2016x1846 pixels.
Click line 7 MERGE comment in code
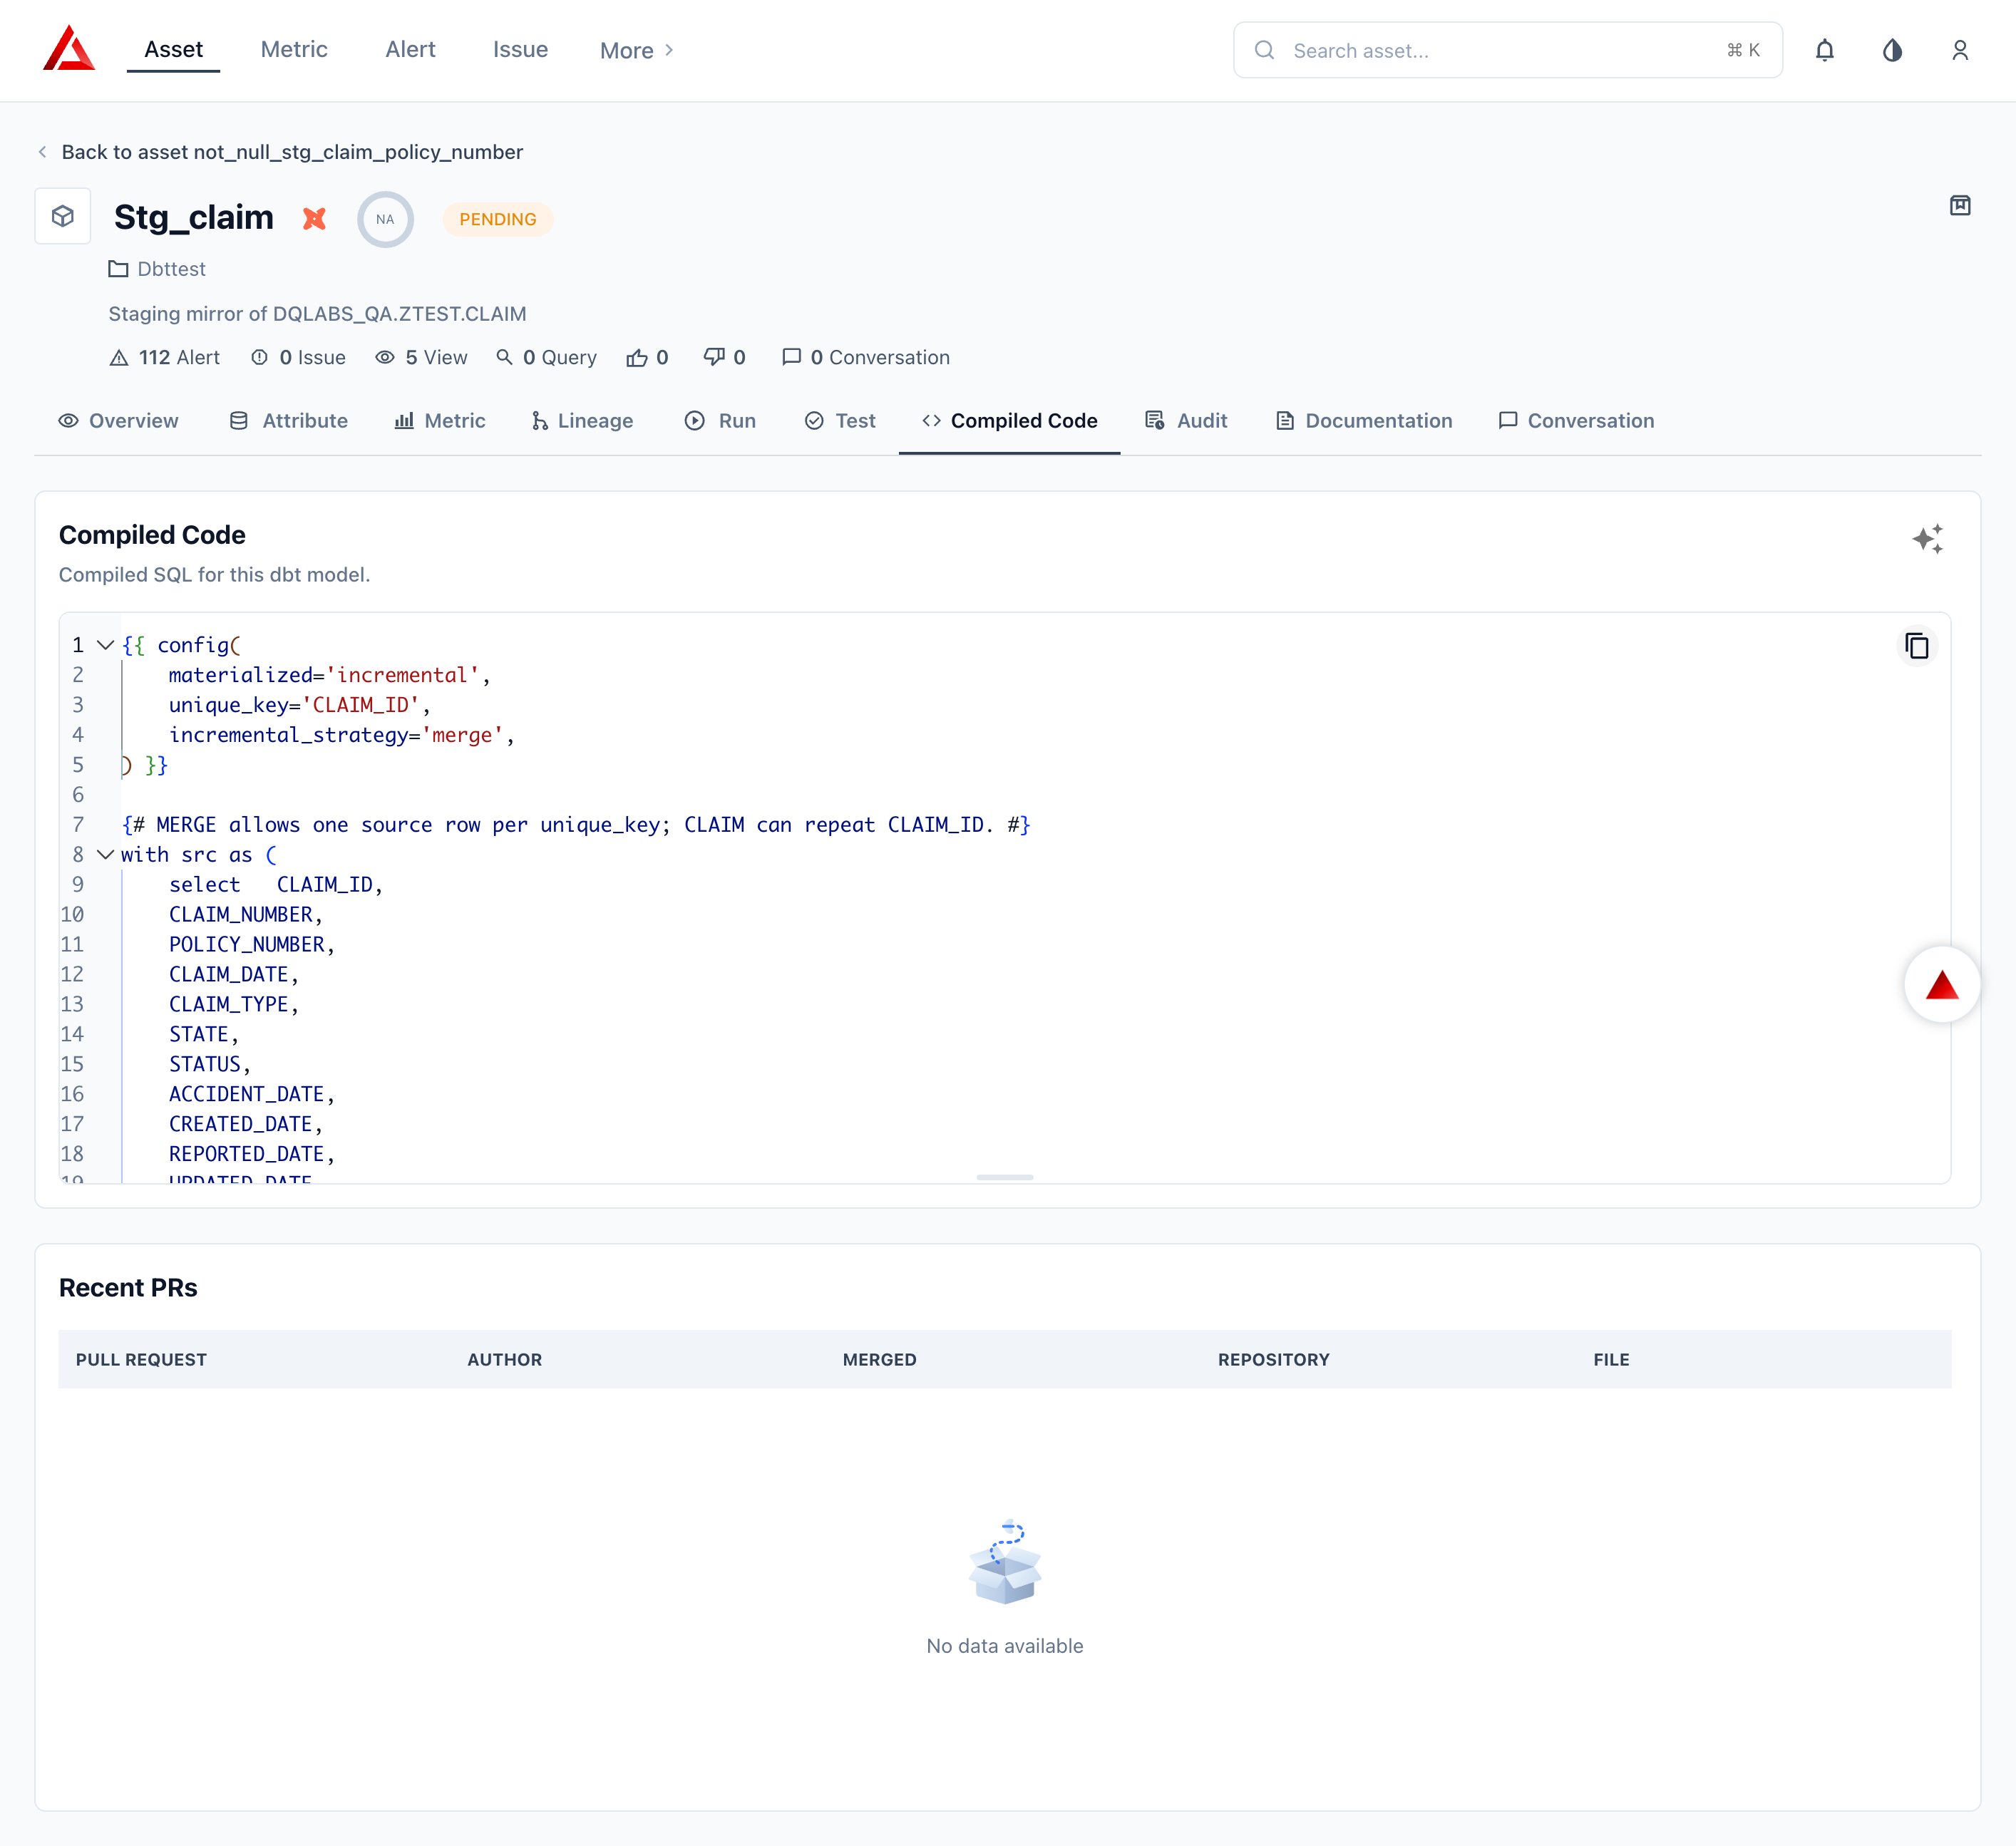pos(576,825)
